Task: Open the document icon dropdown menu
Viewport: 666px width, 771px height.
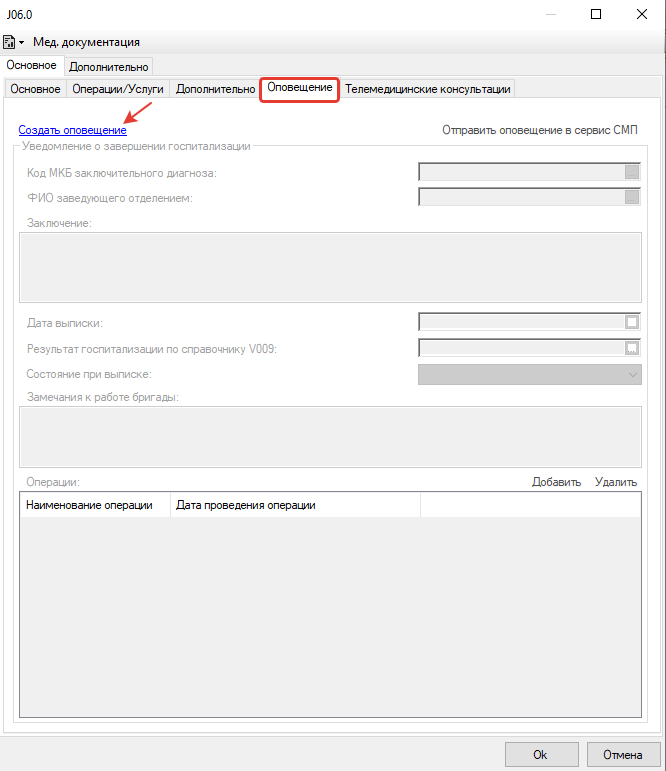Action: click(13, 42)
